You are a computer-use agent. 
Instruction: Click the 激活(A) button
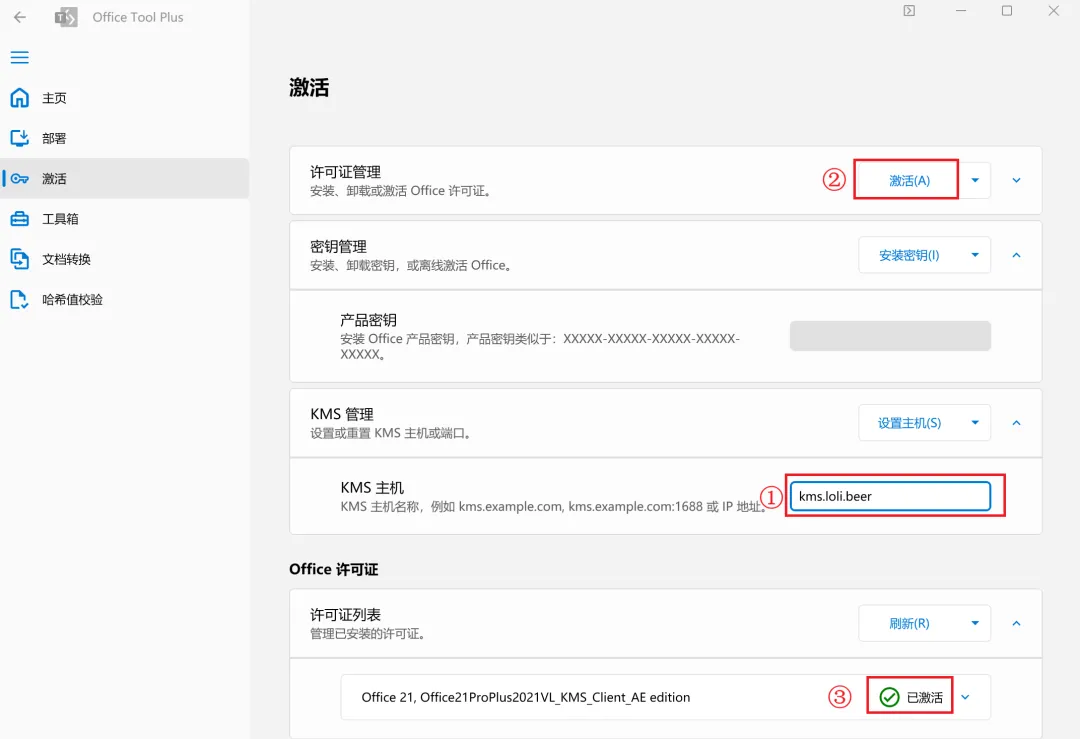point(909,180)
